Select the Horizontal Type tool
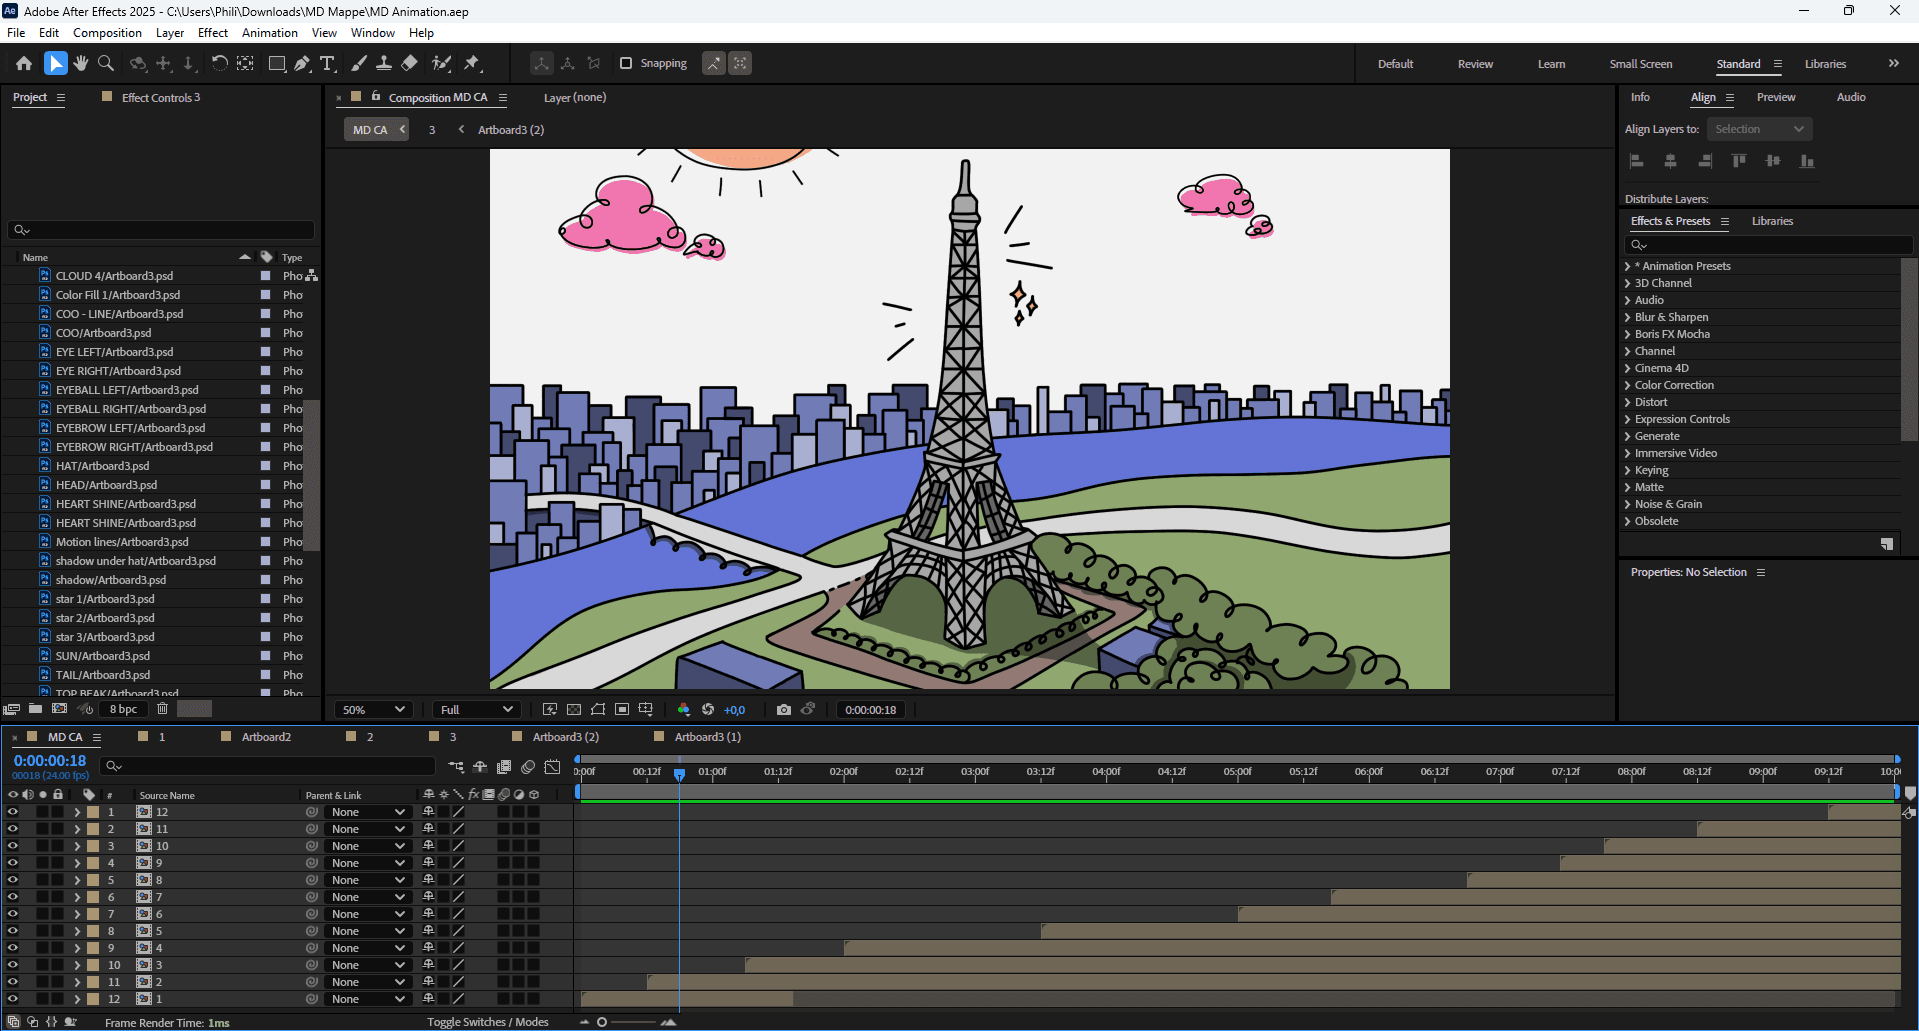The image size is (1919, 1031). [x=327, y=63]
